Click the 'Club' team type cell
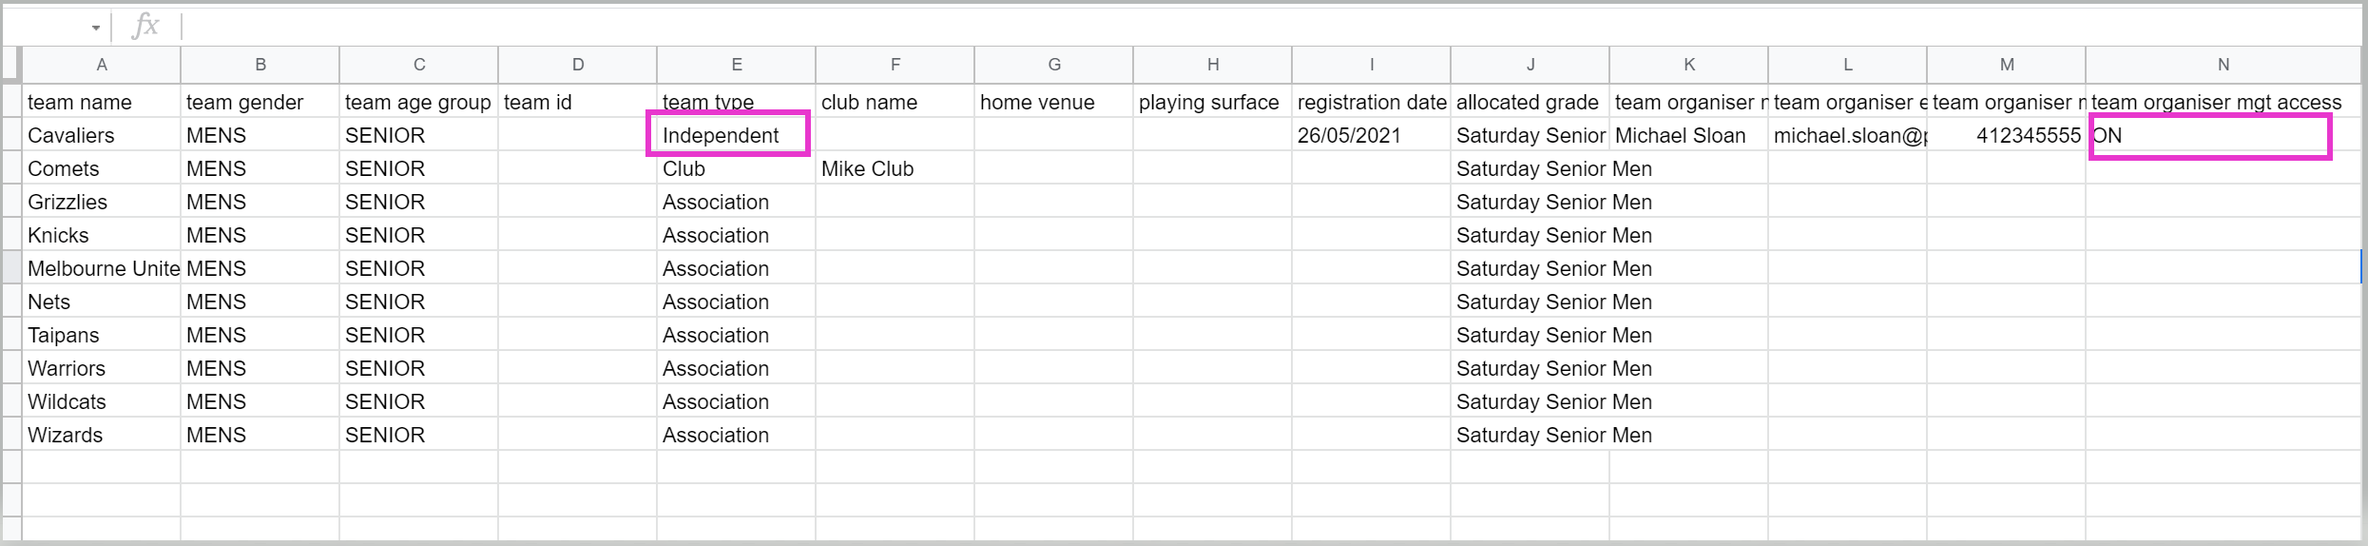The width and height of the screenshot is (2368, 546). pyautogui.click(x=735, y=169)
